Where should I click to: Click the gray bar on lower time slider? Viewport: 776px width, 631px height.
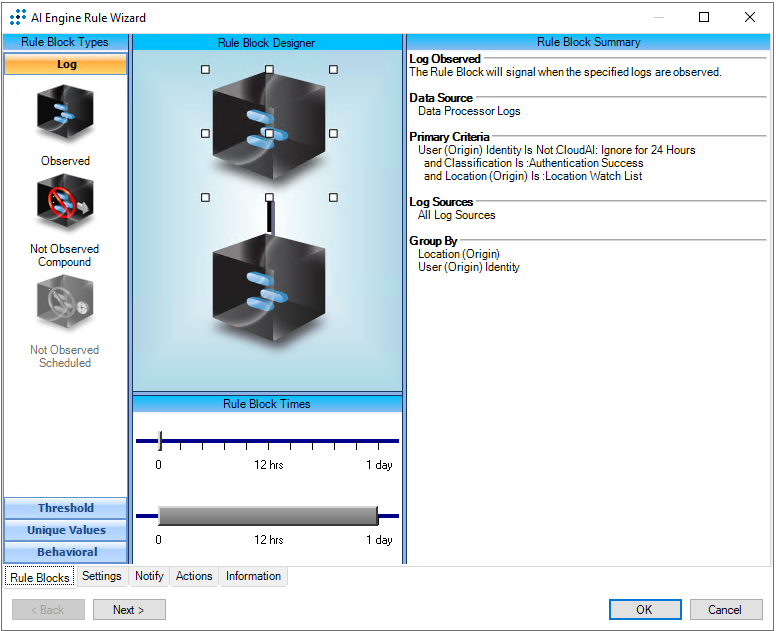tap(267, 516)
